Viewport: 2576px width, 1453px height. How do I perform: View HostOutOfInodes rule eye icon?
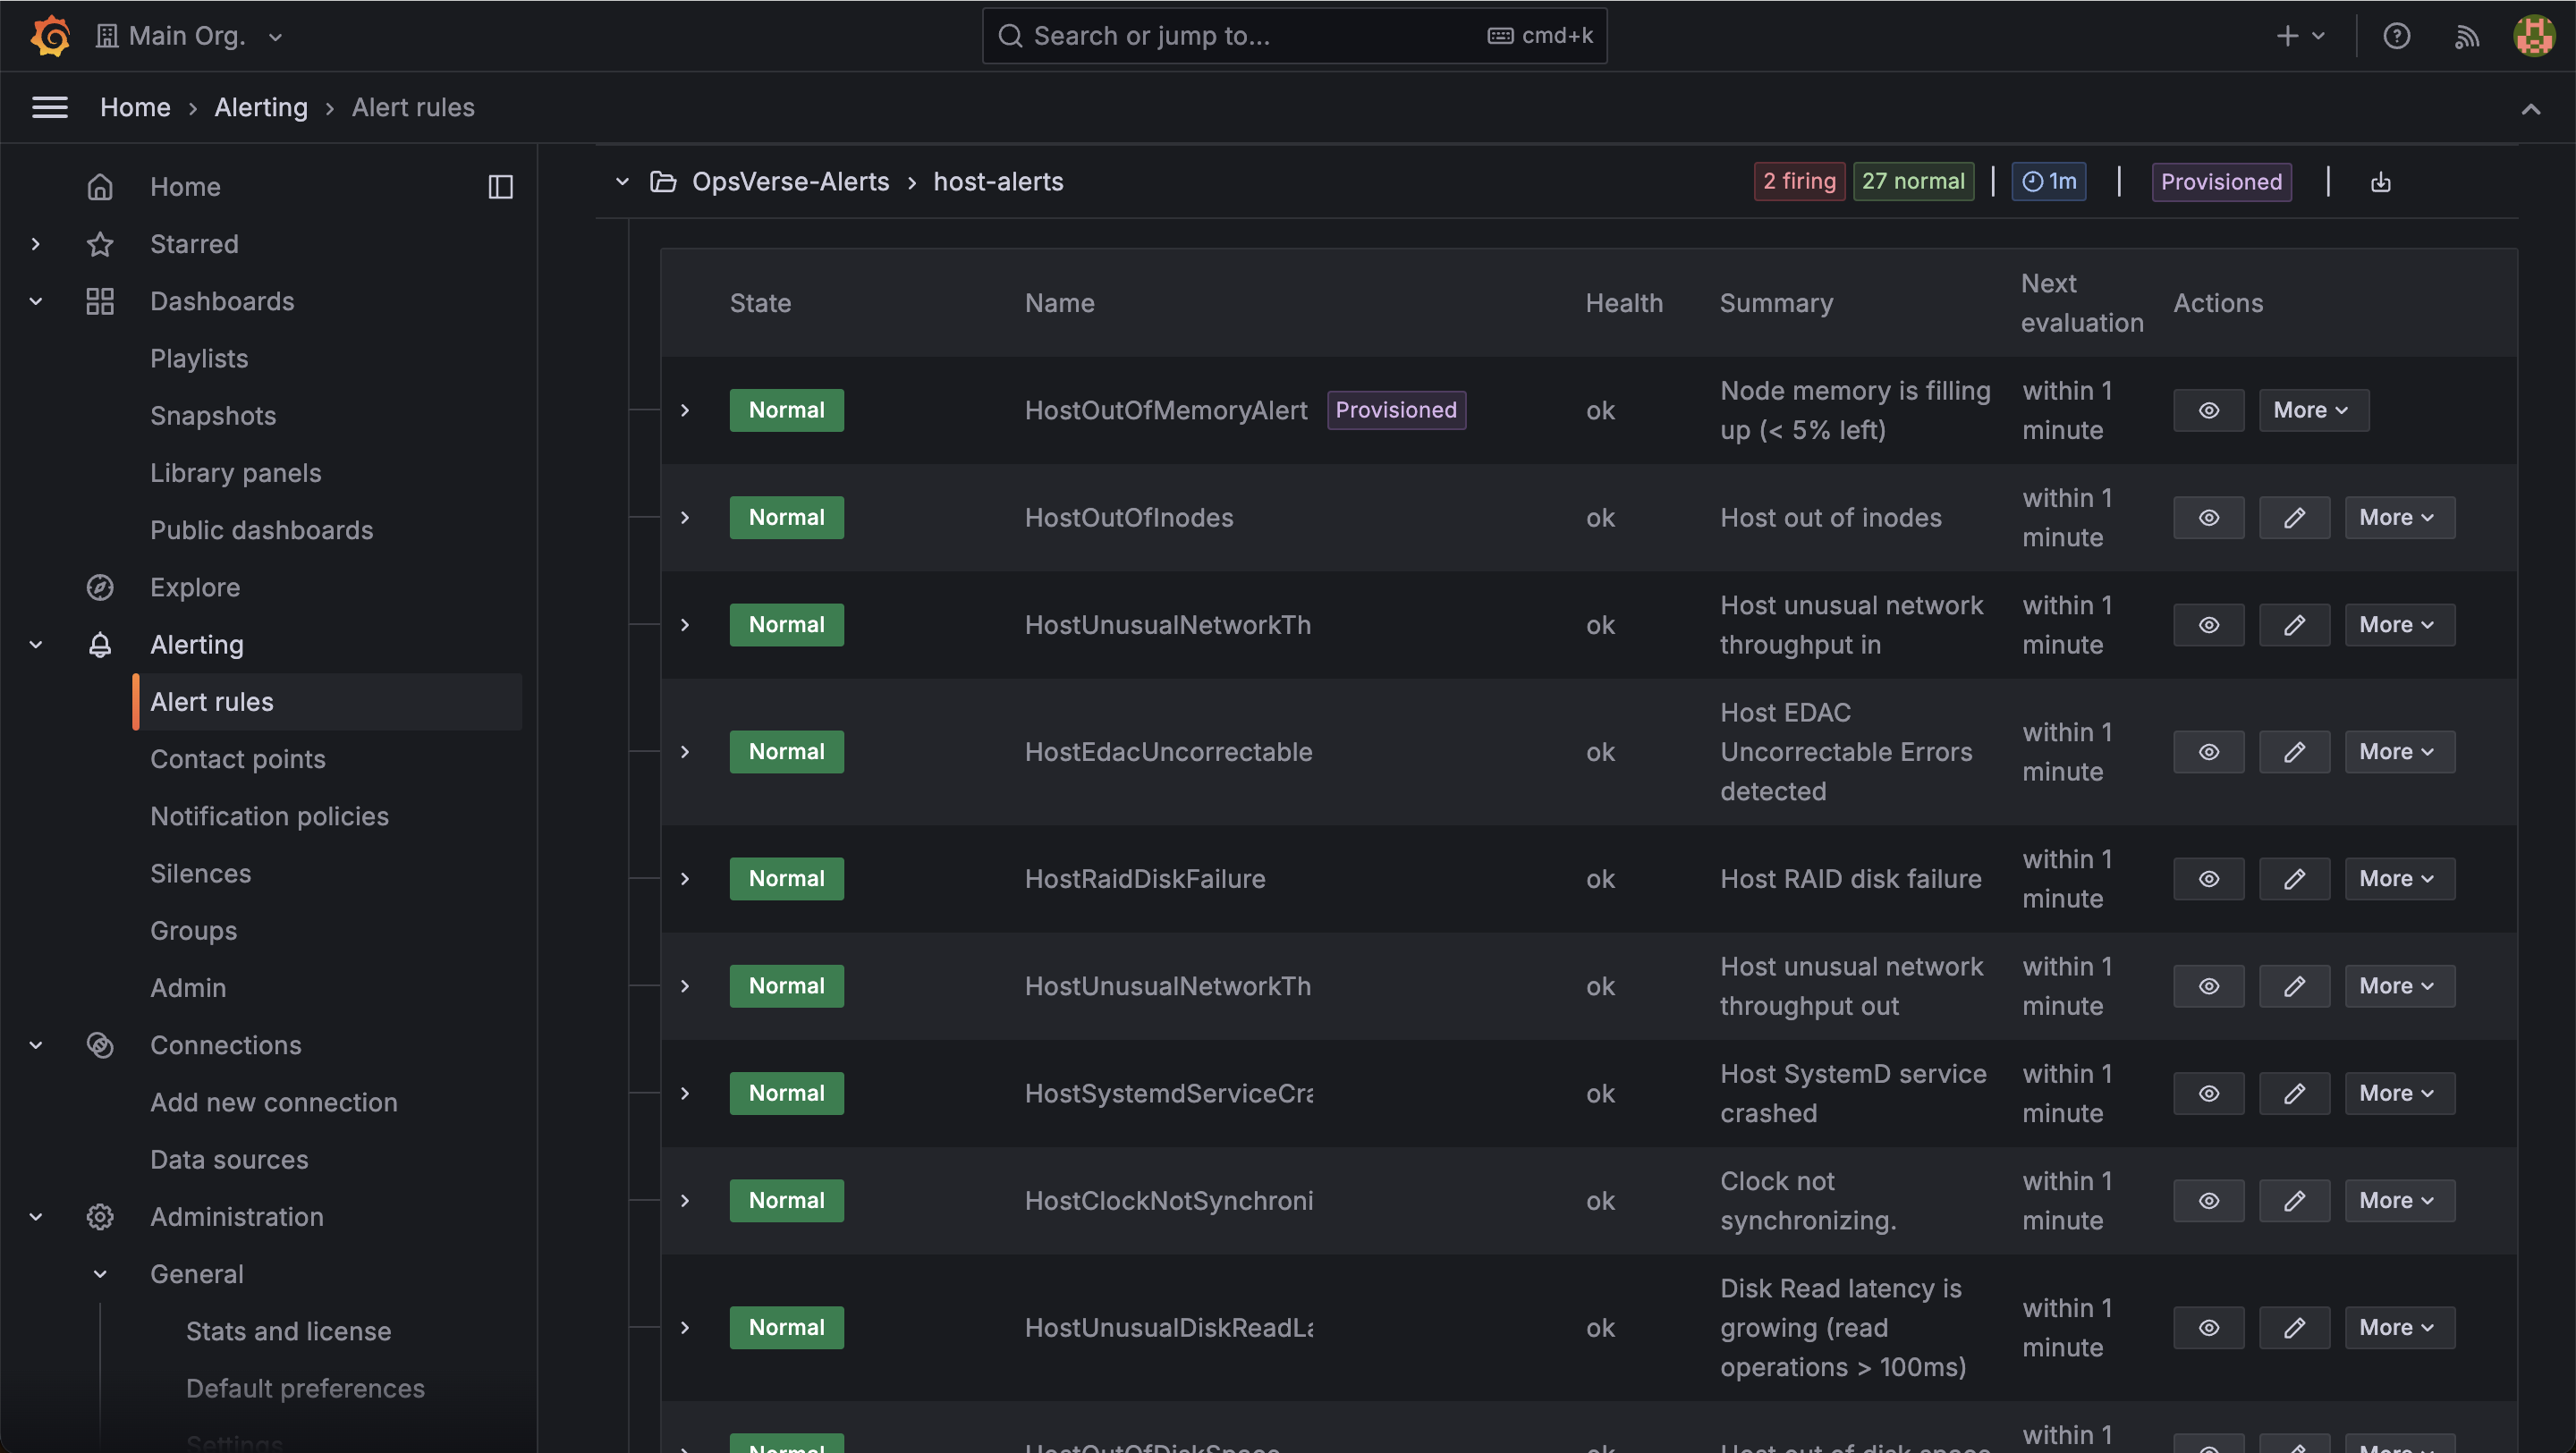[x=2208, y=518]
